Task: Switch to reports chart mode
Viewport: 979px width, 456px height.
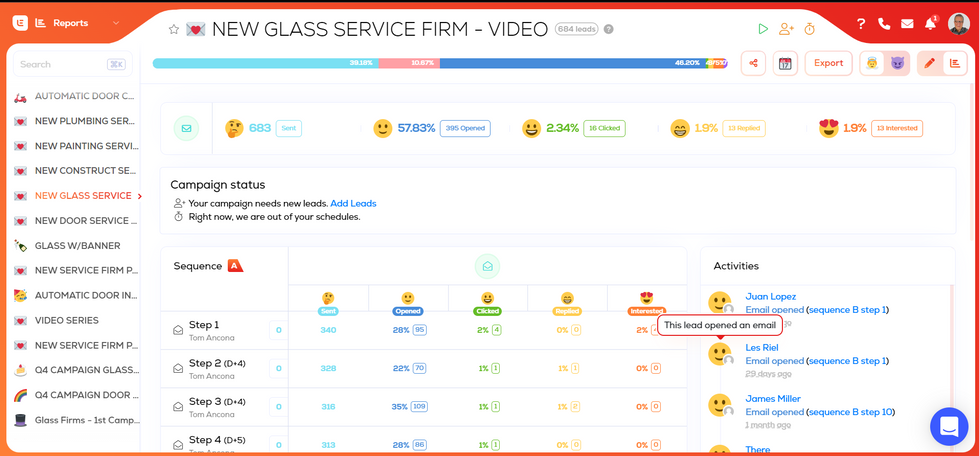Action: pos(954,63)
